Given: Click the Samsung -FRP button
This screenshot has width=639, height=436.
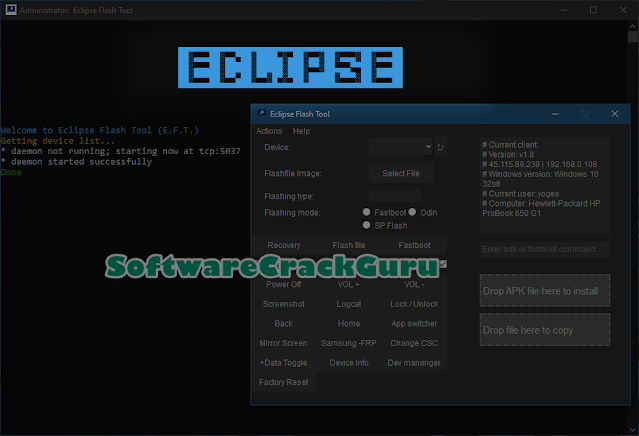Looking at the screenshot, I should tap(349, 343).
